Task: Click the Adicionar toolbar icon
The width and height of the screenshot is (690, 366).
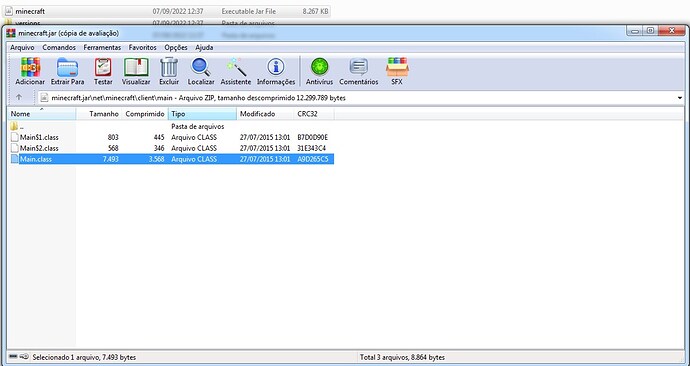Action: click(x=30, y=71)
